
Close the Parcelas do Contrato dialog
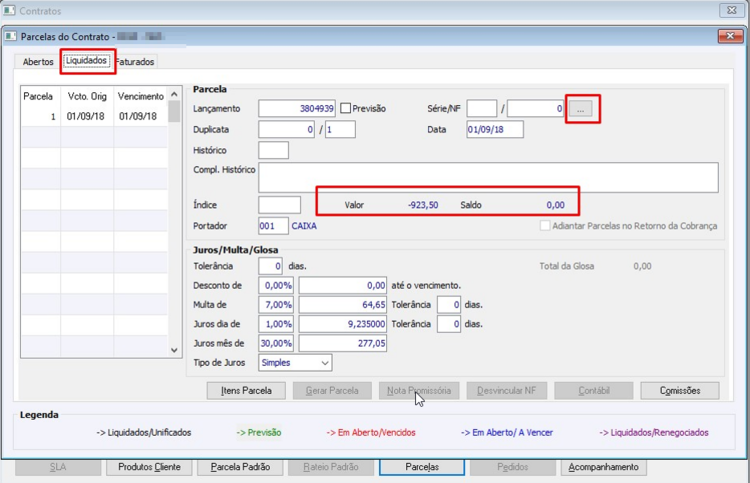tap(730, 36)
